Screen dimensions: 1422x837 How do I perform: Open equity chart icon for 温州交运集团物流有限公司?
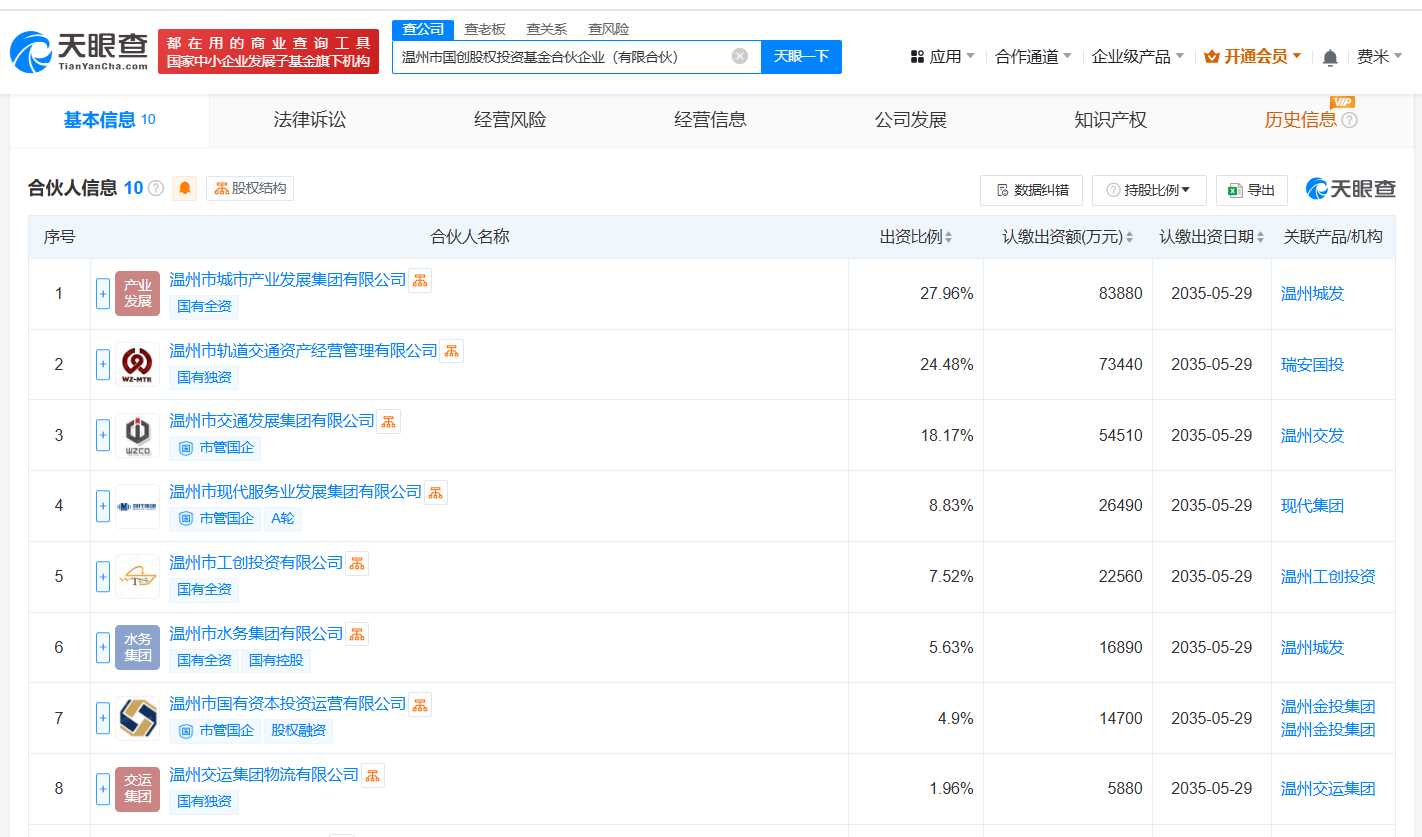pos(373,775)
